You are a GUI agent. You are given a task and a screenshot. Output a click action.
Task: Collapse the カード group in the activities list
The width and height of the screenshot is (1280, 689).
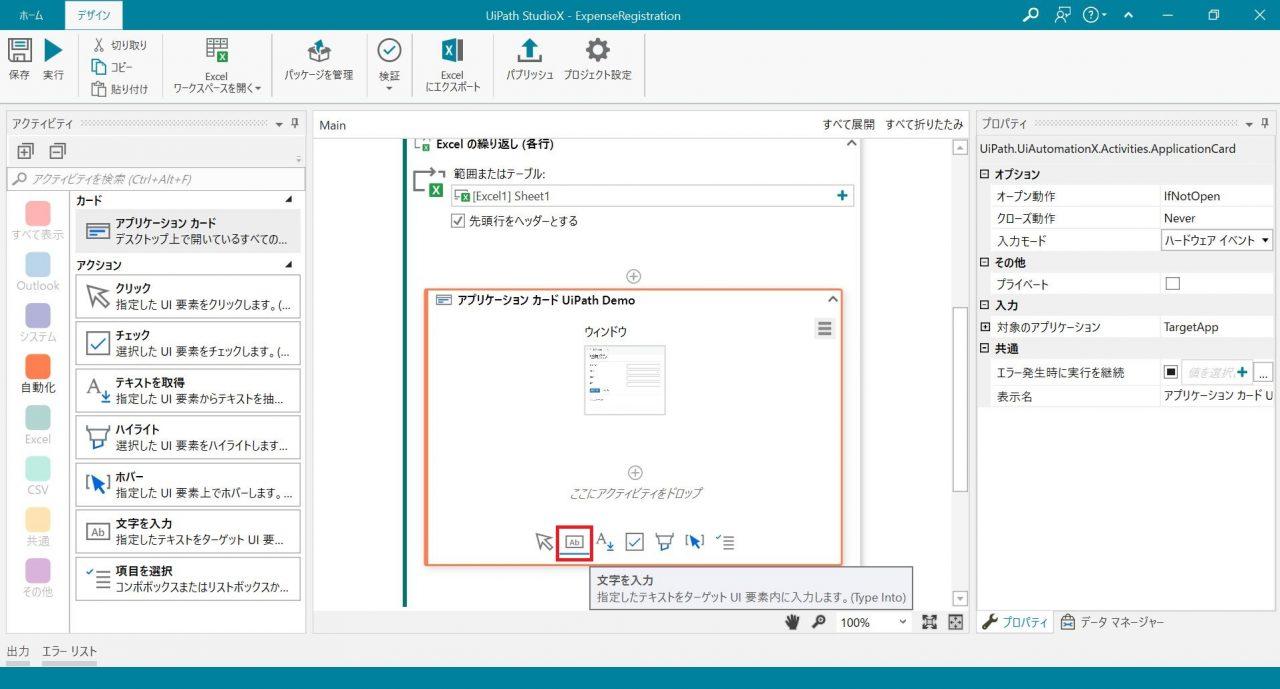click(x=289, y=200)
